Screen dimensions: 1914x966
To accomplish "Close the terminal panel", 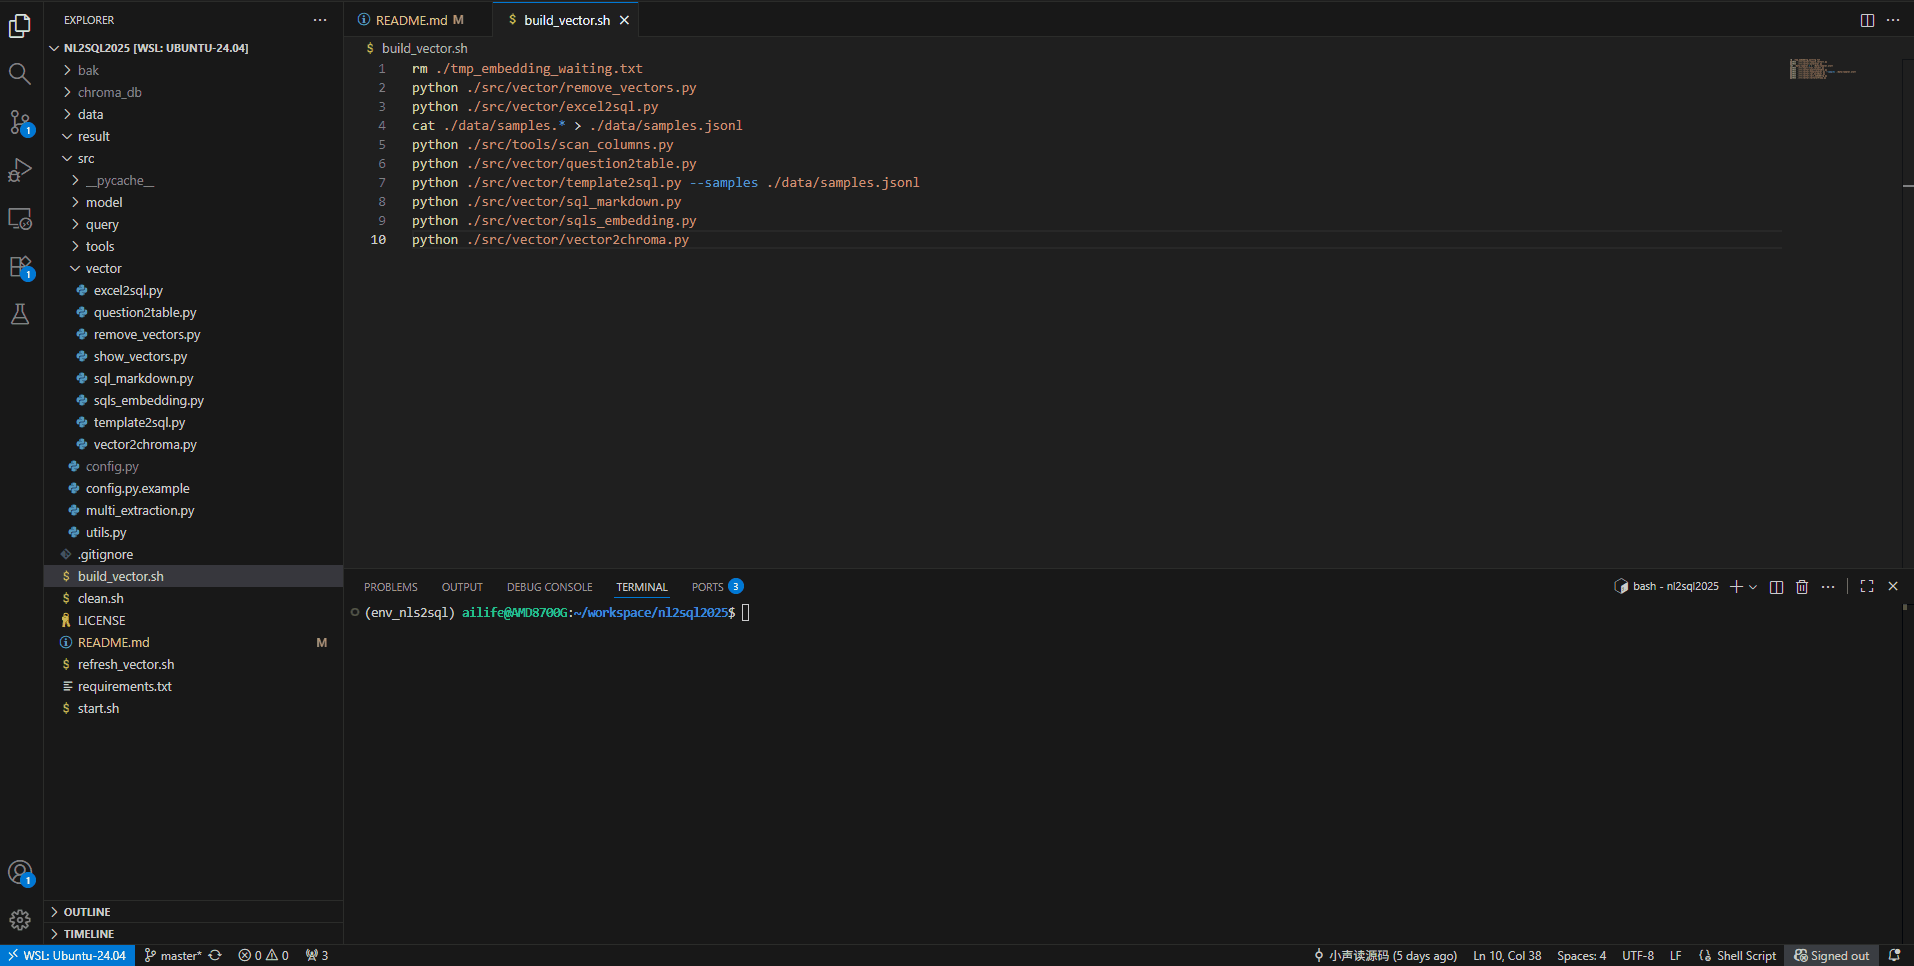I will point(1893,587).
